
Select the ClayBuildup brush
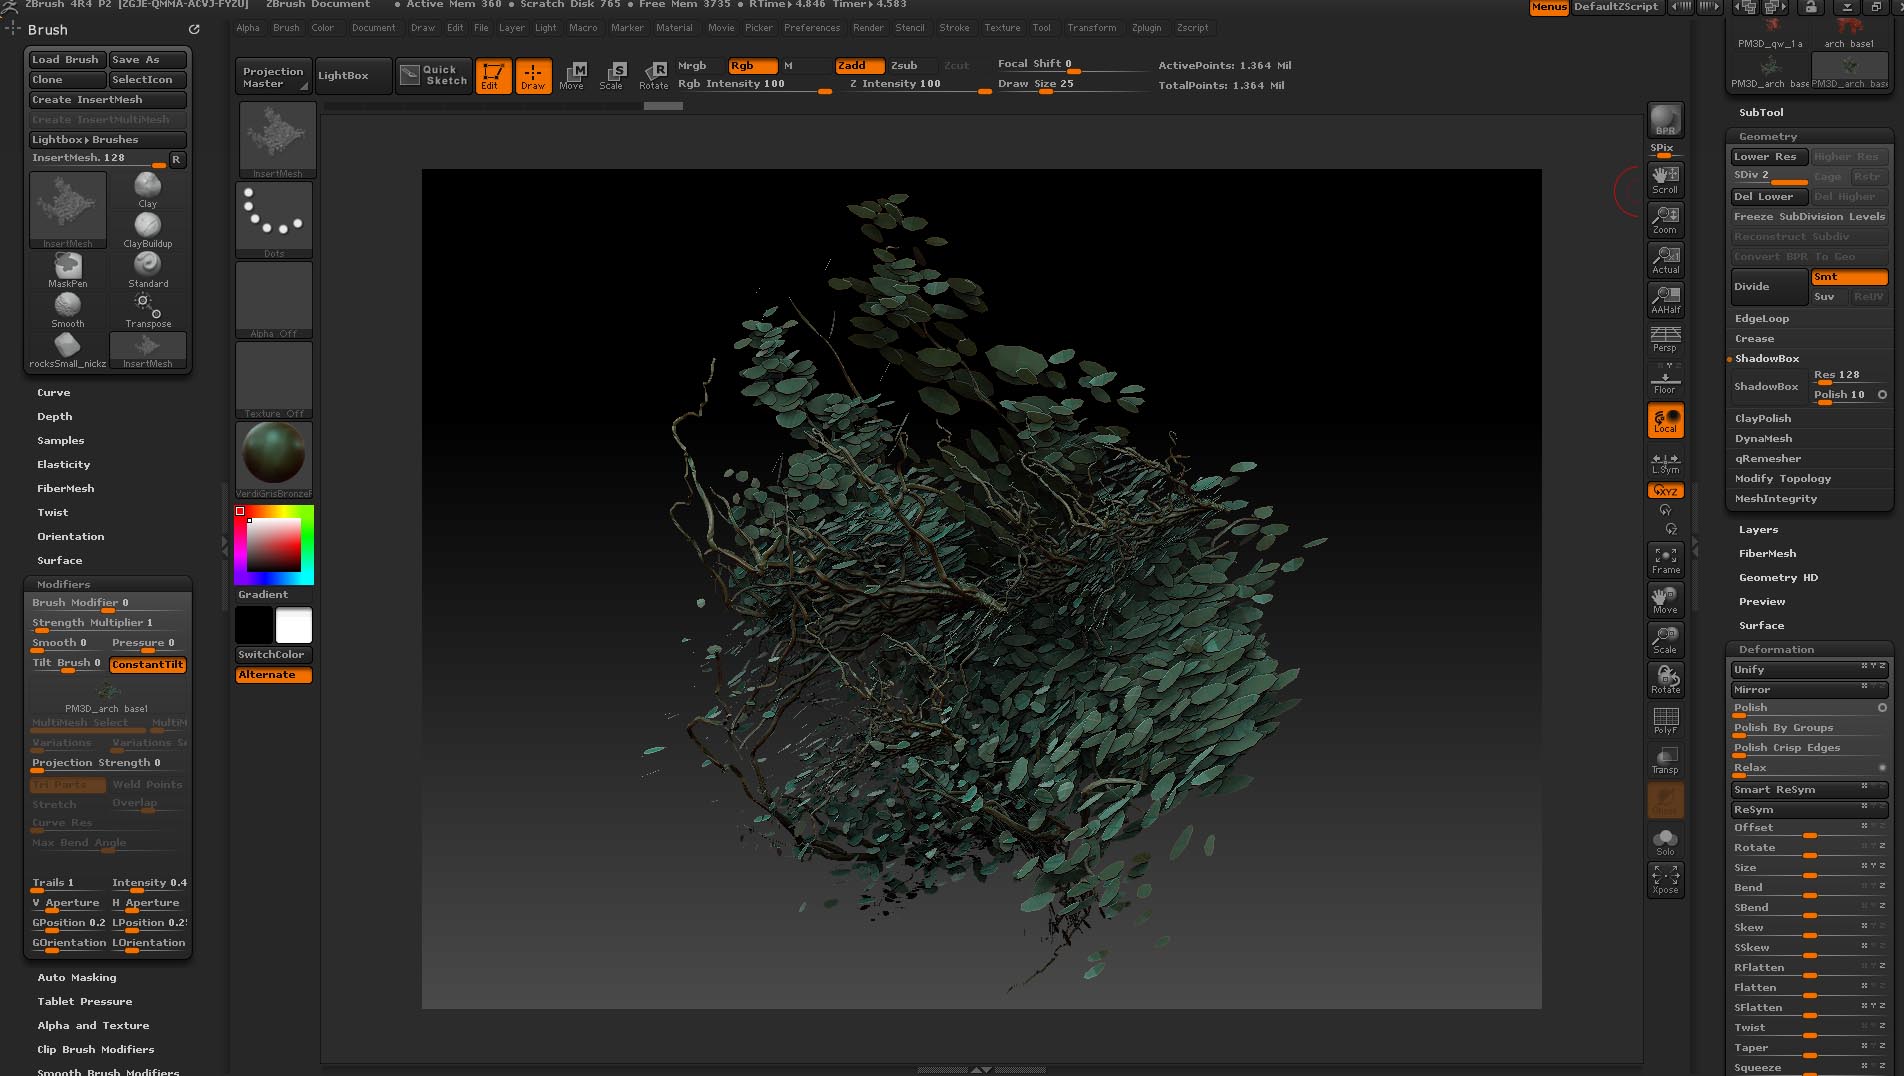pos(148,229)
